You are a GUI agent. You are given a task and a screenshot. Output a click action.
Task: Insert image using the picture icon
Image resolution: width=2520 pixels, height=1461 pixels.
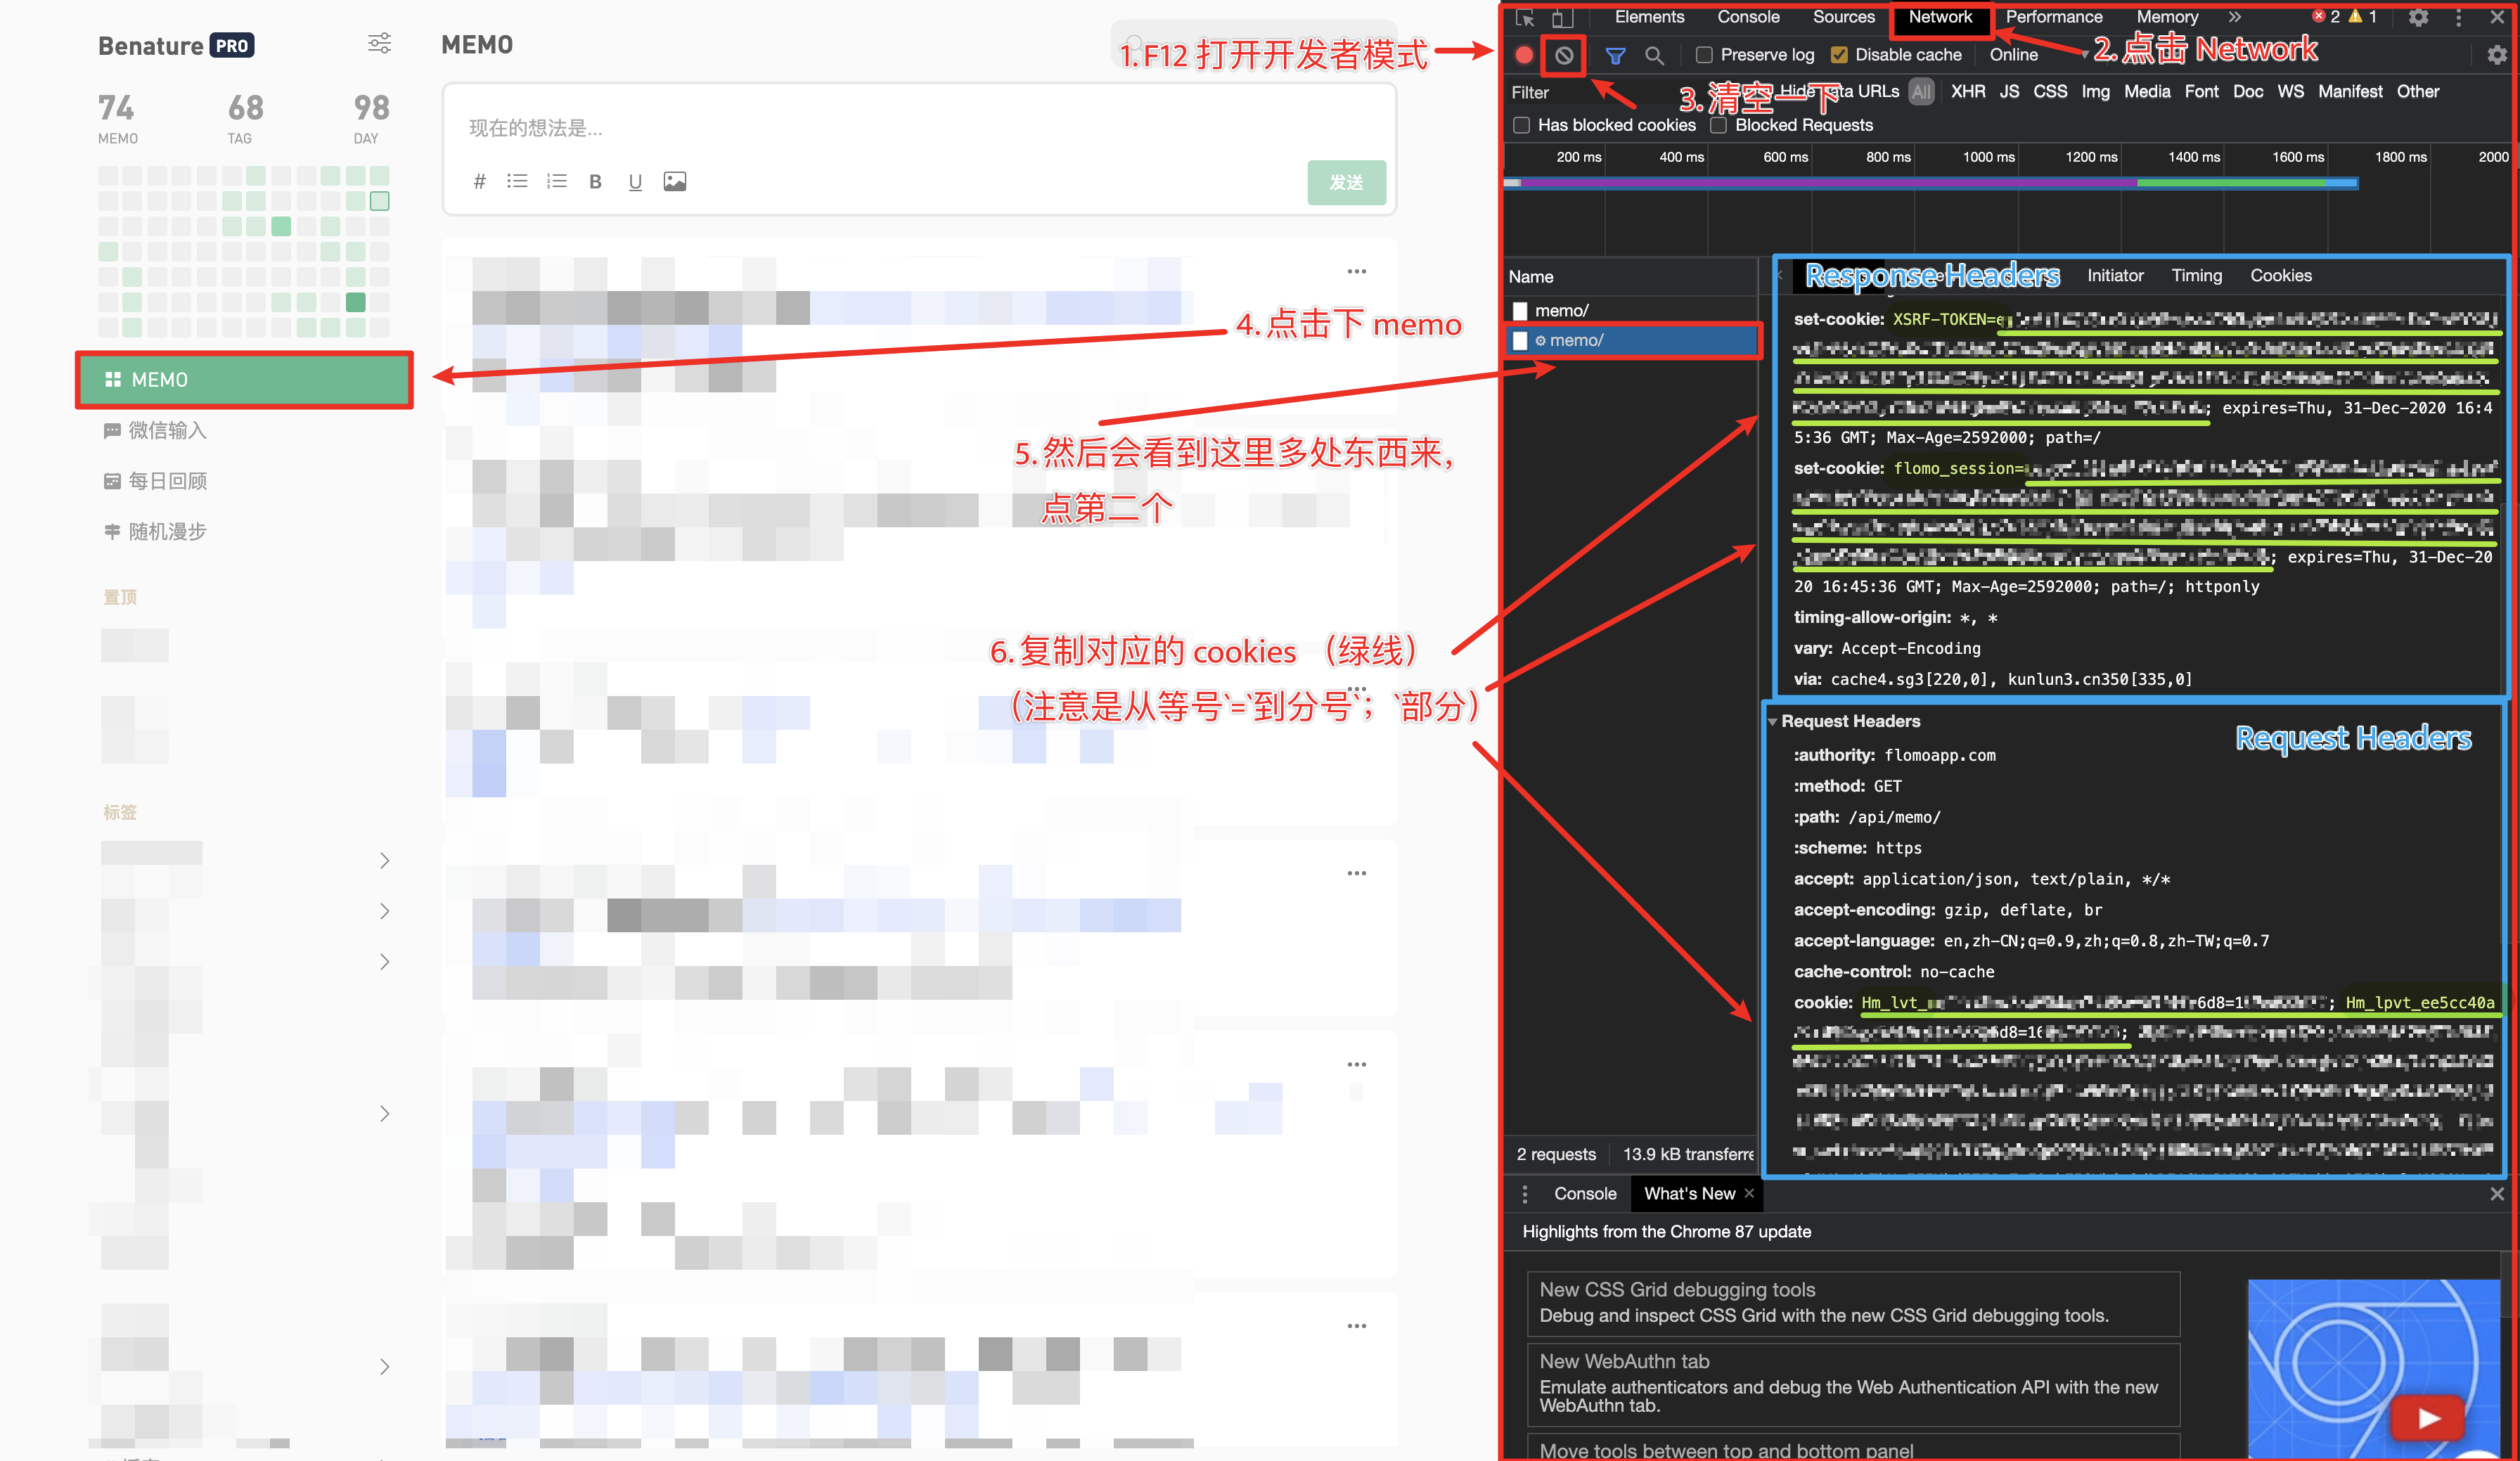point(675,181)
